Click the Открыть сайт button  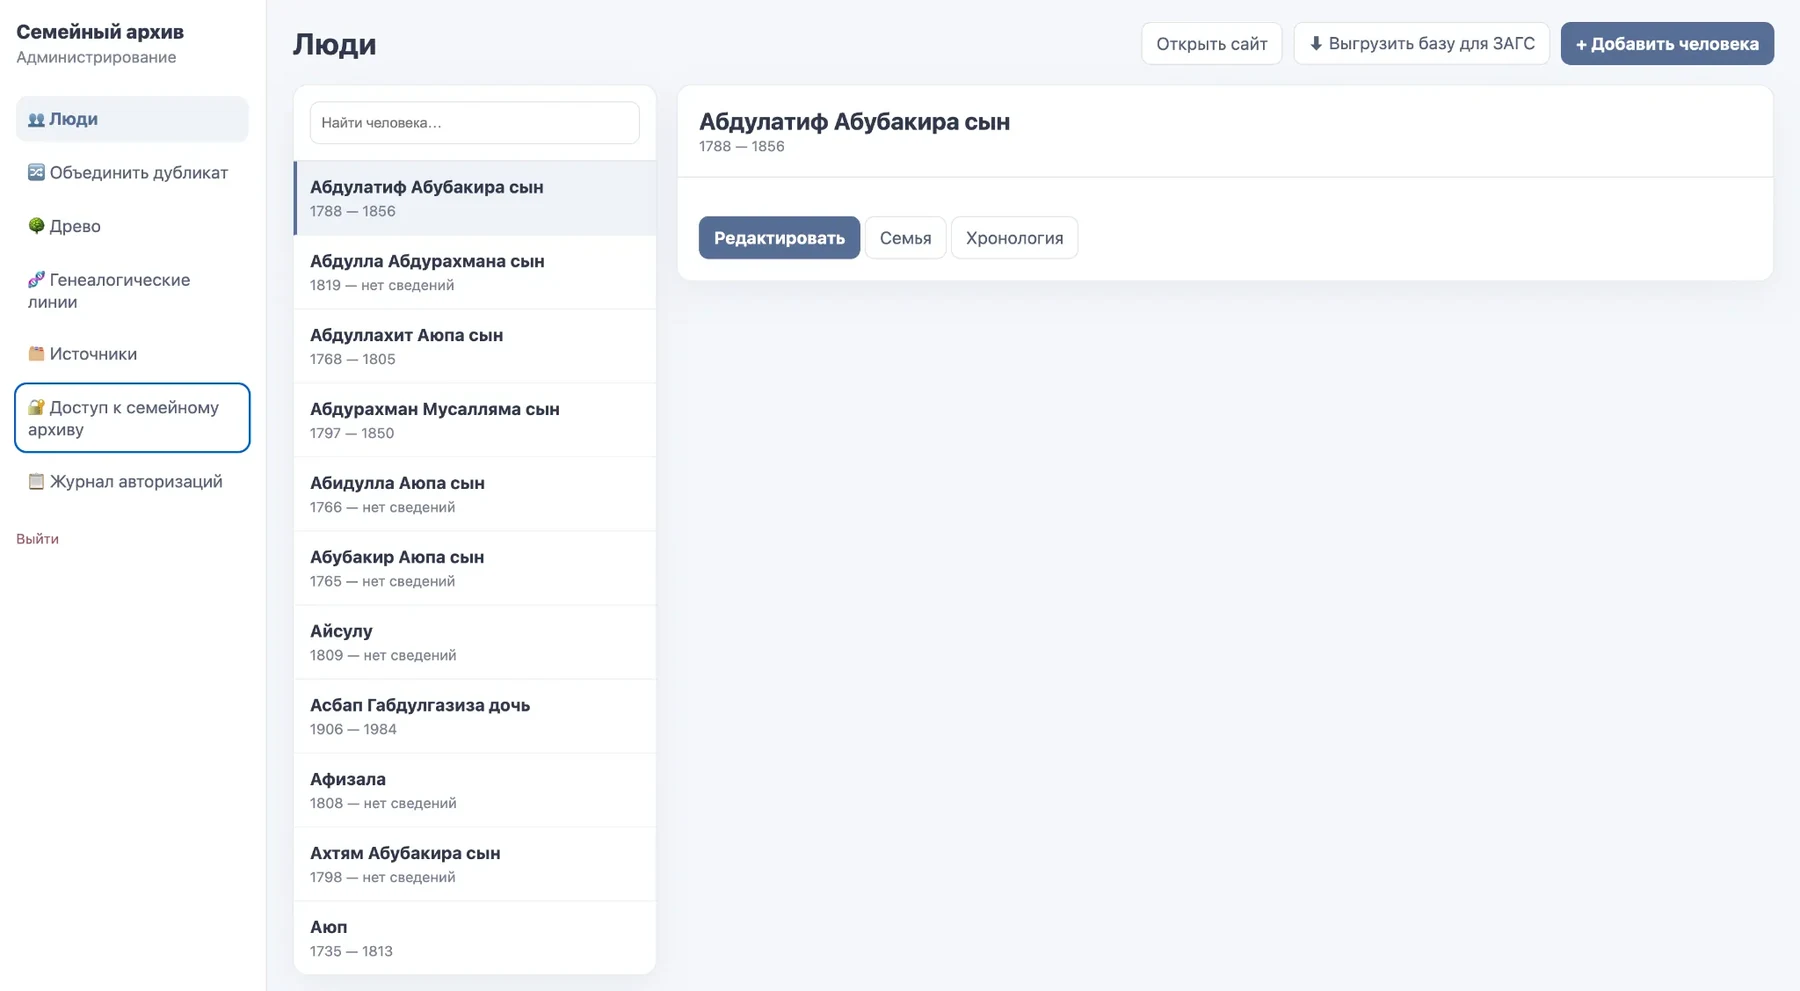(1212, 44)
